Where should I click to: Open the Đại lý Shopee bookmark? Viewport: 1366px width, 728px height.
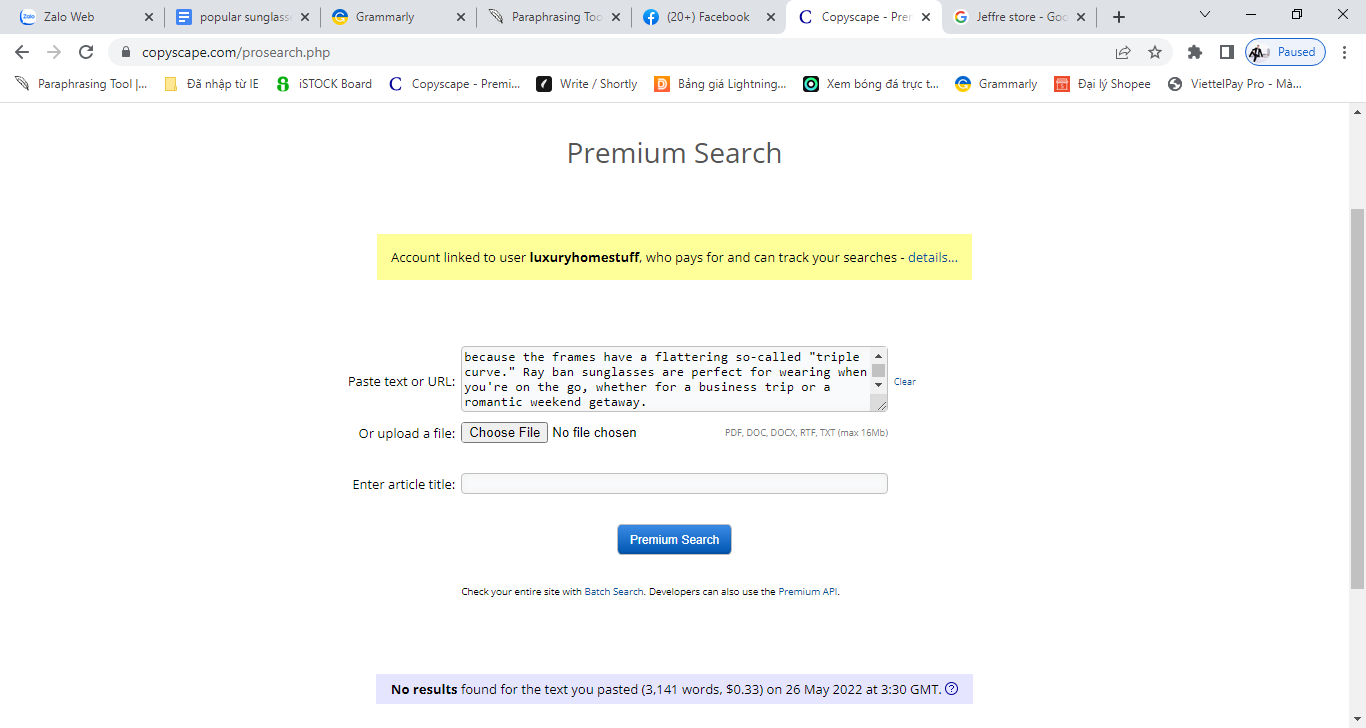click(1103, 84)
